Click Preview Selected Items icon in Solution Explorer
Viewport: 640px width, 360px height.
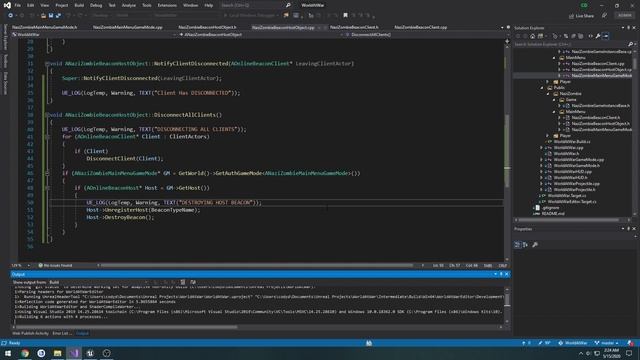(x=606, y=36)
